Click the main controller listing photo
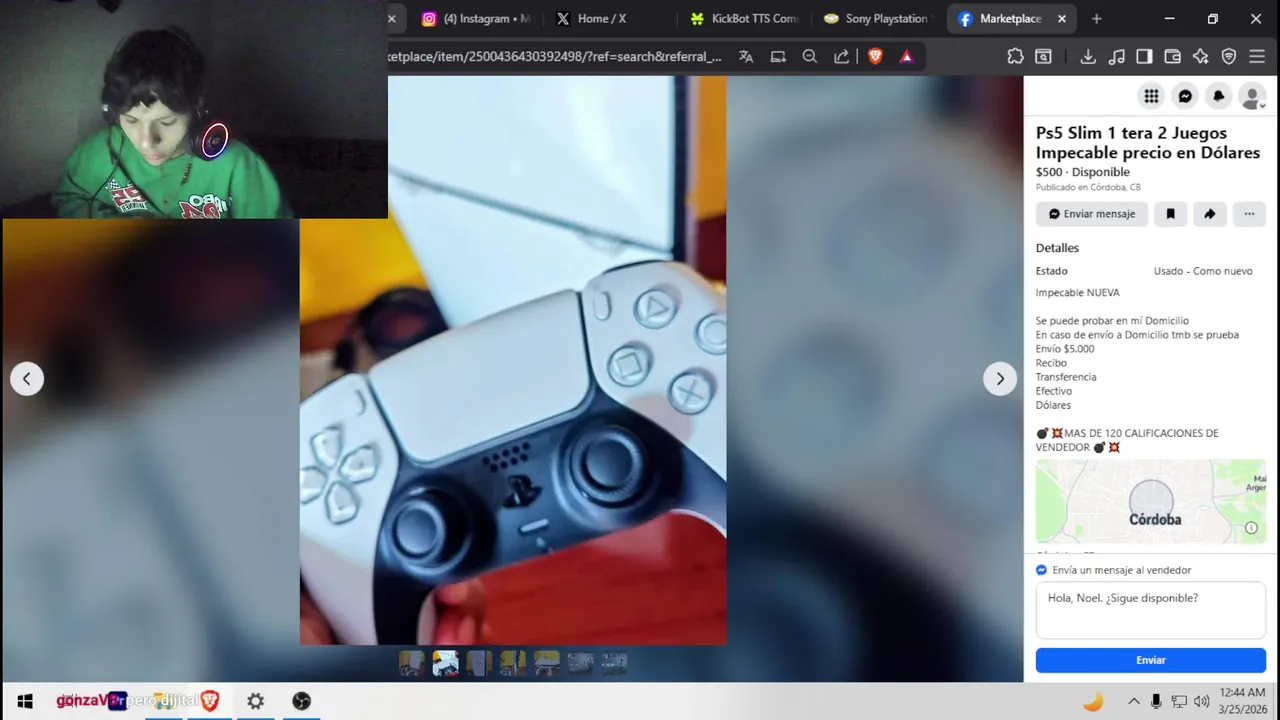 pyautogui.click(x=513, y=361)
